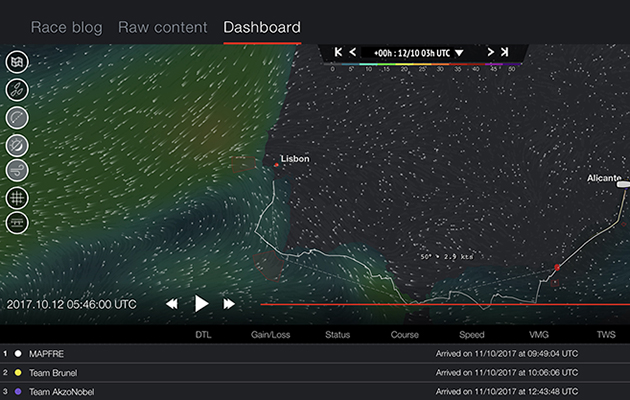
Task: Click the bottom sidebar panel icon
Action: [x=17, y=223]
